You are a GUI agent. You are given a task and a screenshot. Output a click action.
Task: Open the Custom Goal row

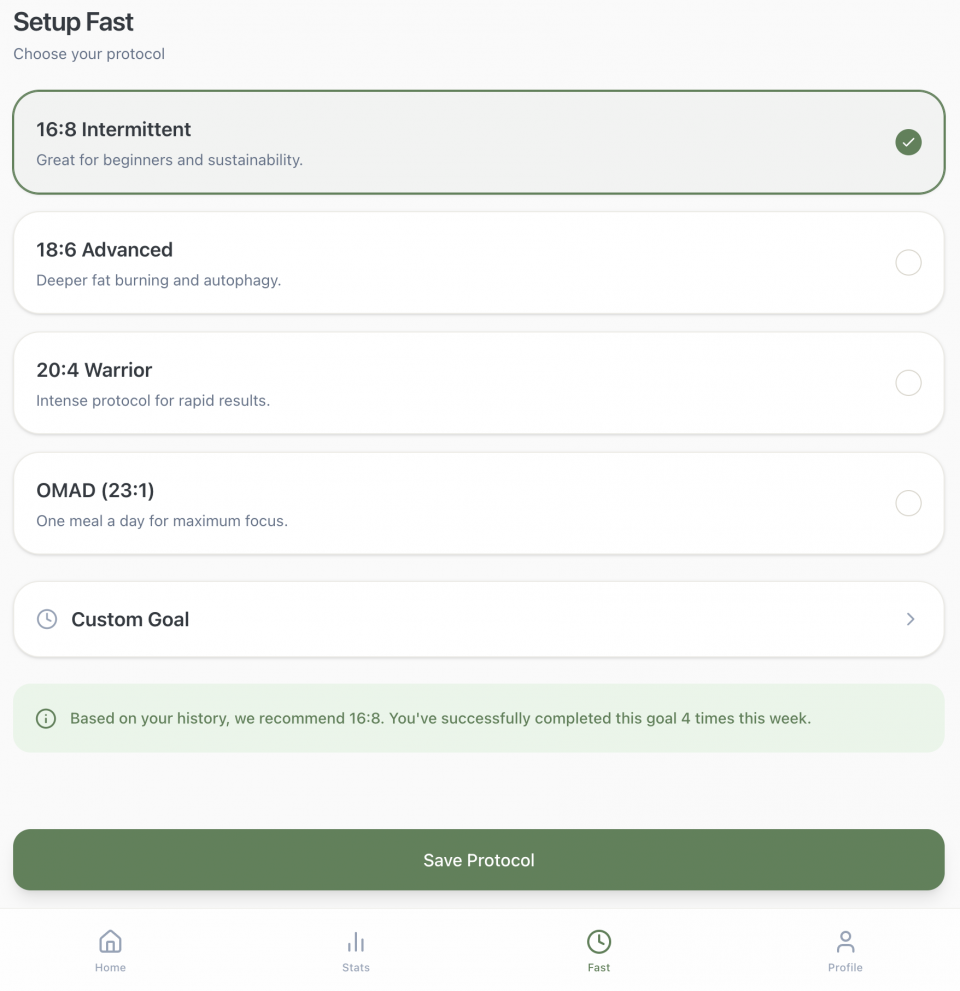(x=478, y=619)
